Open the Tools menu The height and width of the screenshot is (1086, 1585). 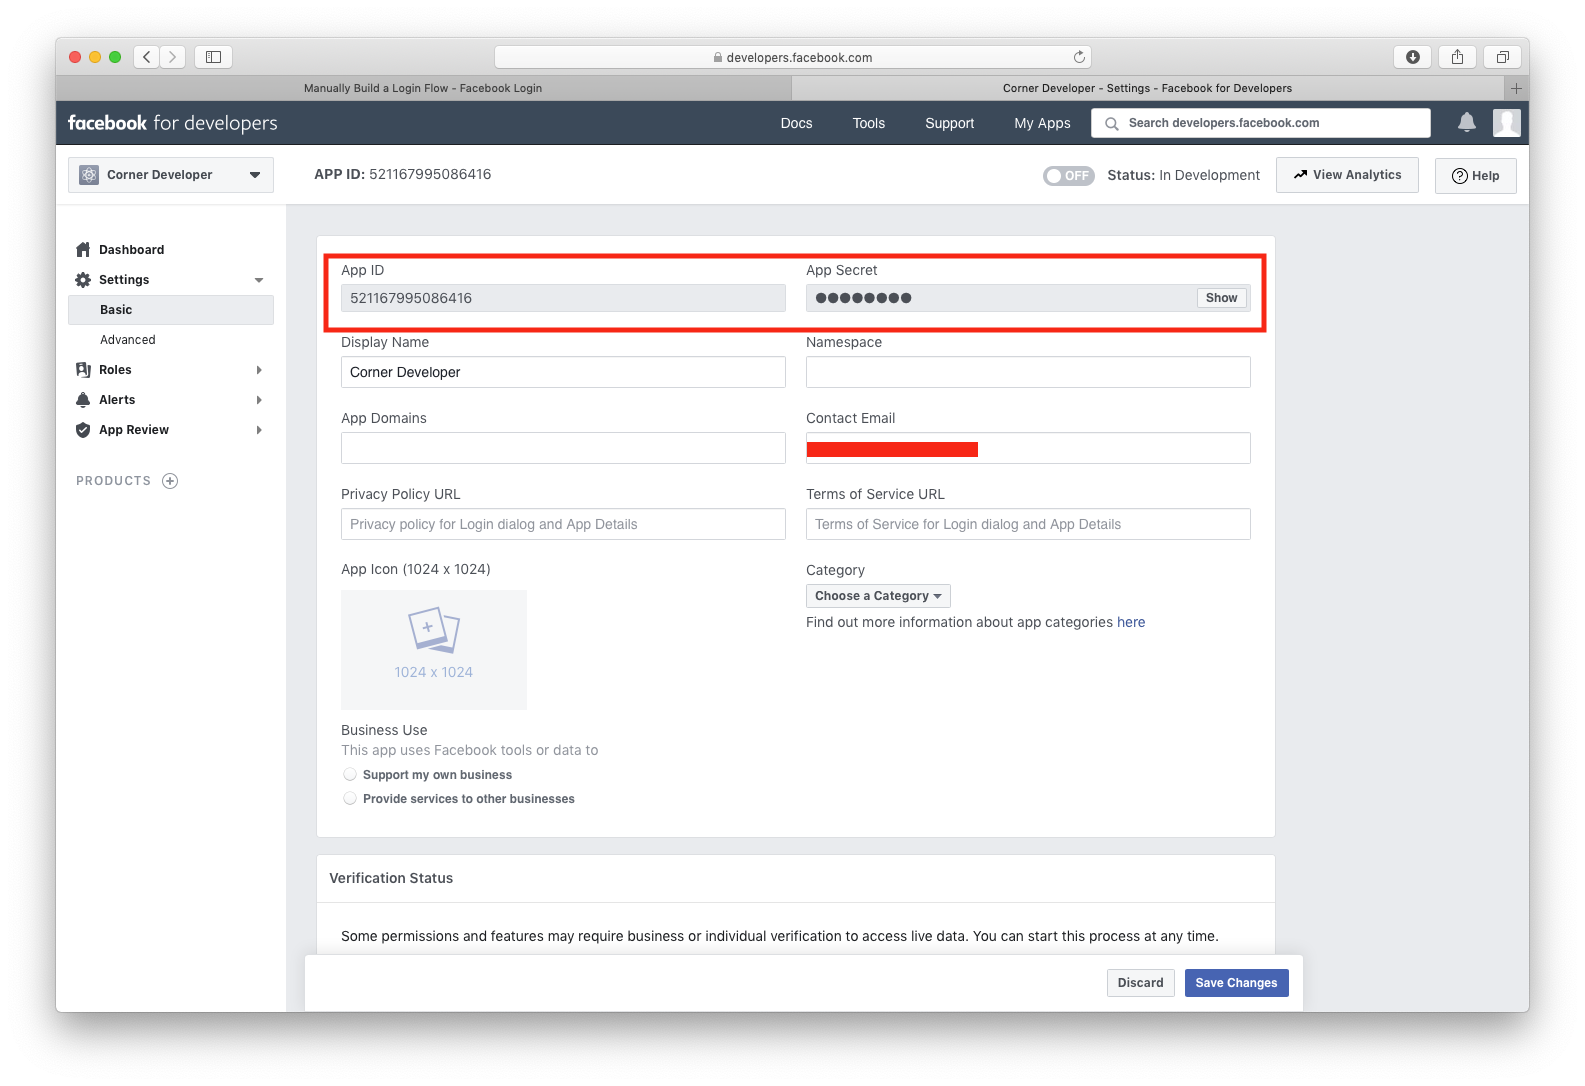coord(869,123)
